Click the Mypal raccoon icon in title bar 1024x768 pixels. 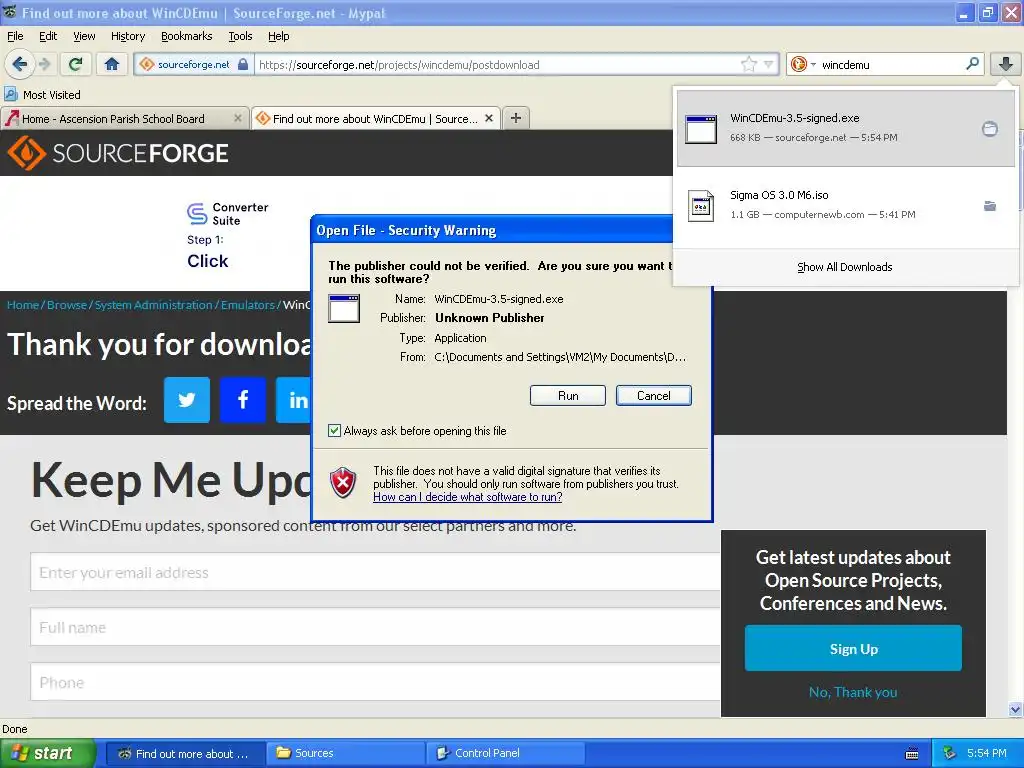[10, 12]
